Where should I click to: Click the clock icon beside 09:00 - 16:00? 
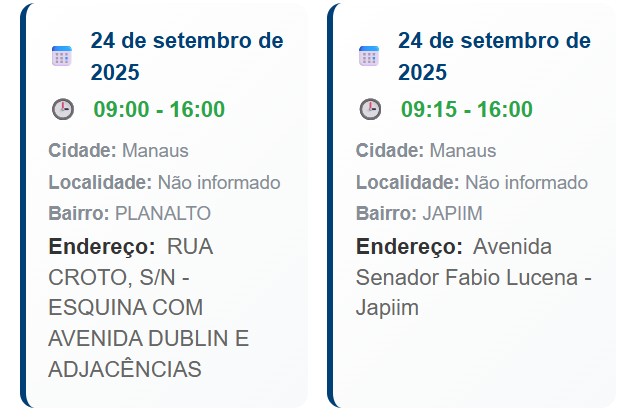pyautogui.click(x=62, y=109)
